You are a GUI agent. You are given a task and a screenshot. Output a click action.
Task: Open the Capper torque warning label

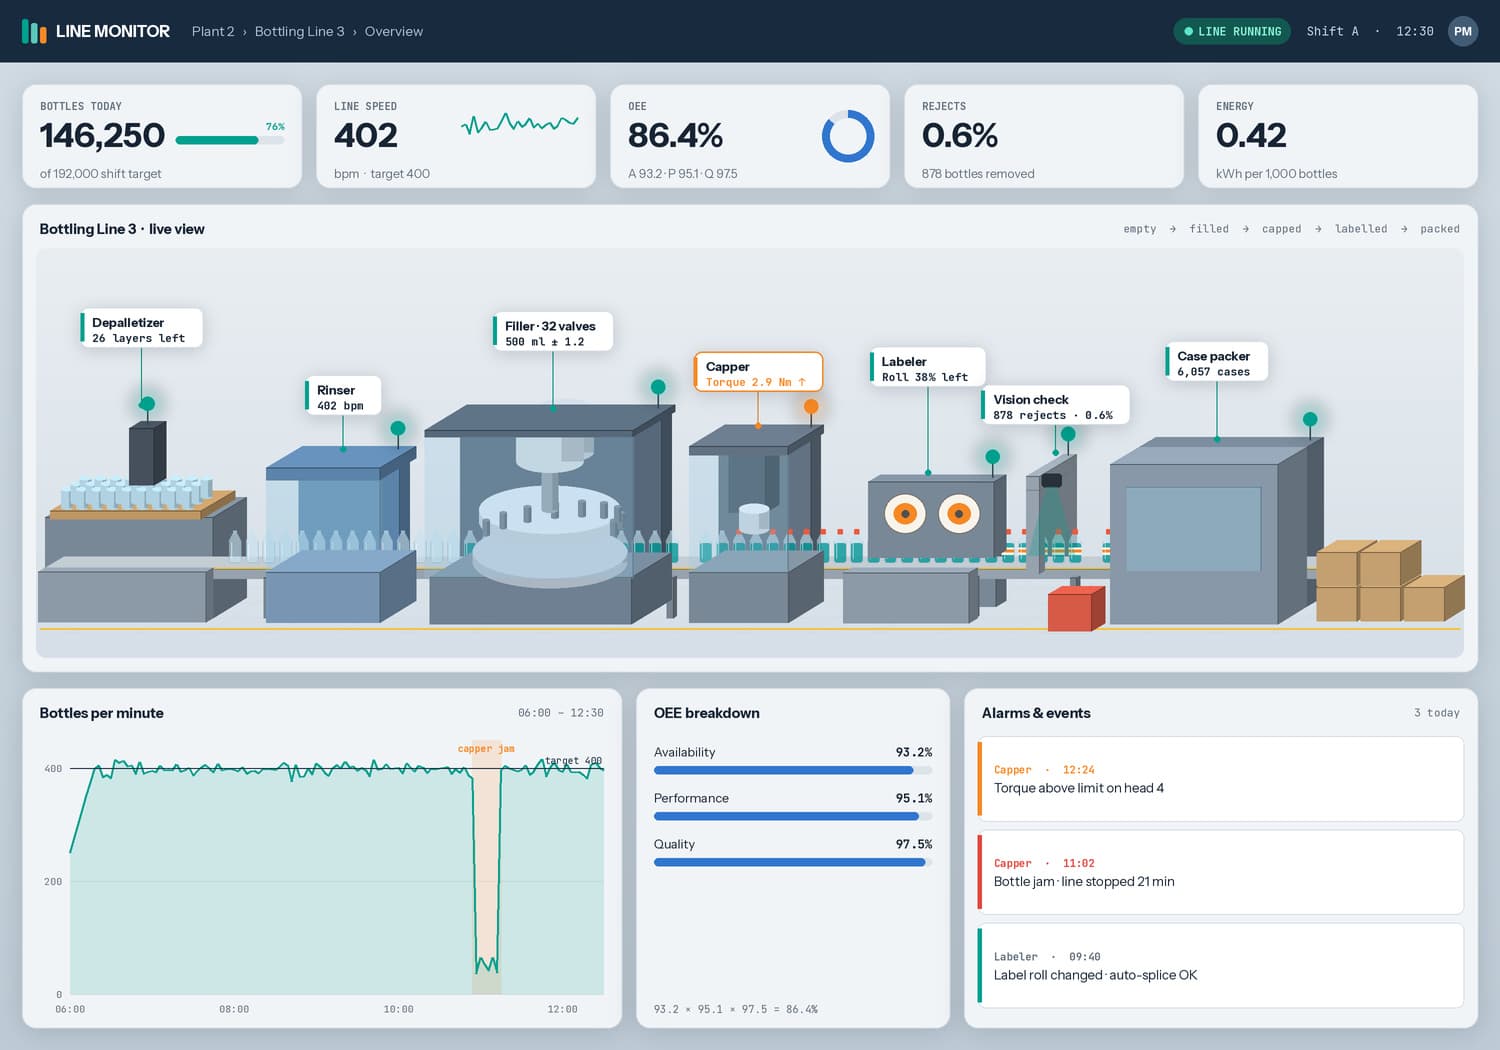pos(758,372)
